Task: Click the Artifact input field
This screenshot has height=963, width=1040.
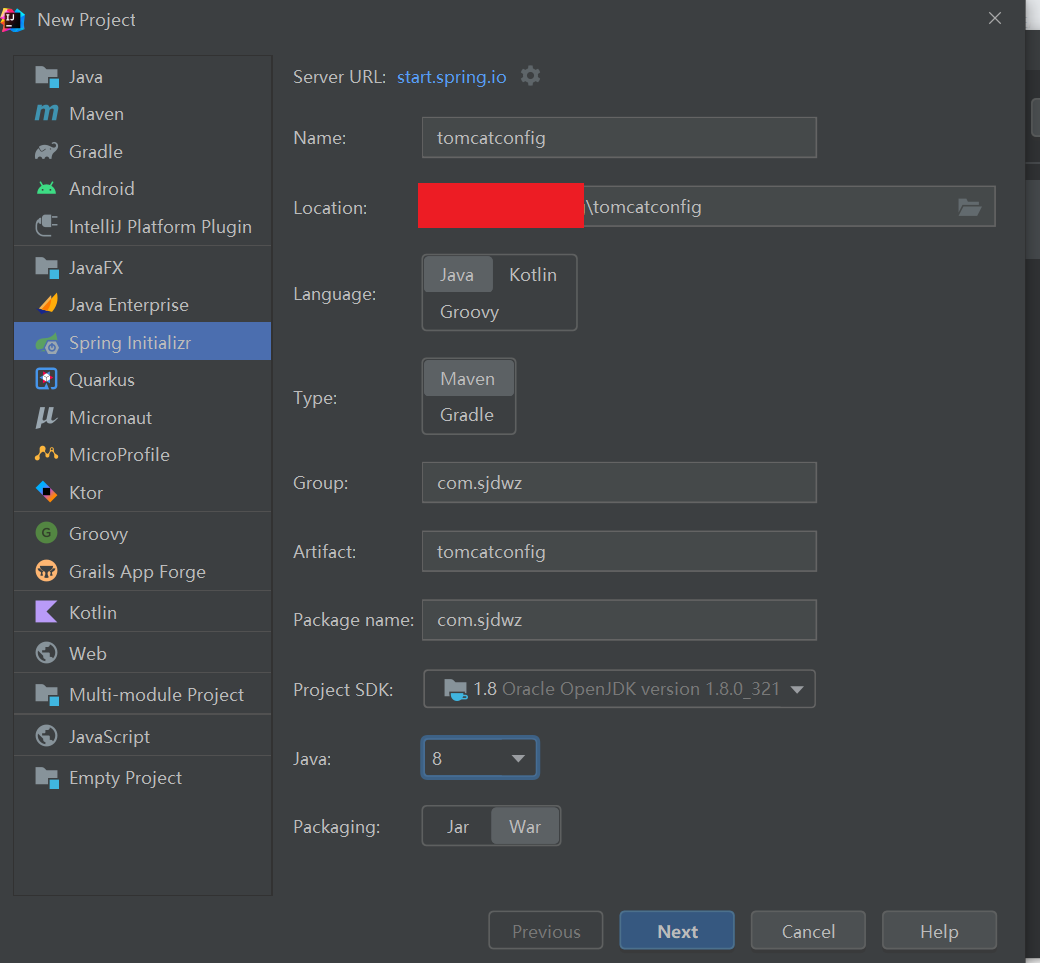Action: 619,551
